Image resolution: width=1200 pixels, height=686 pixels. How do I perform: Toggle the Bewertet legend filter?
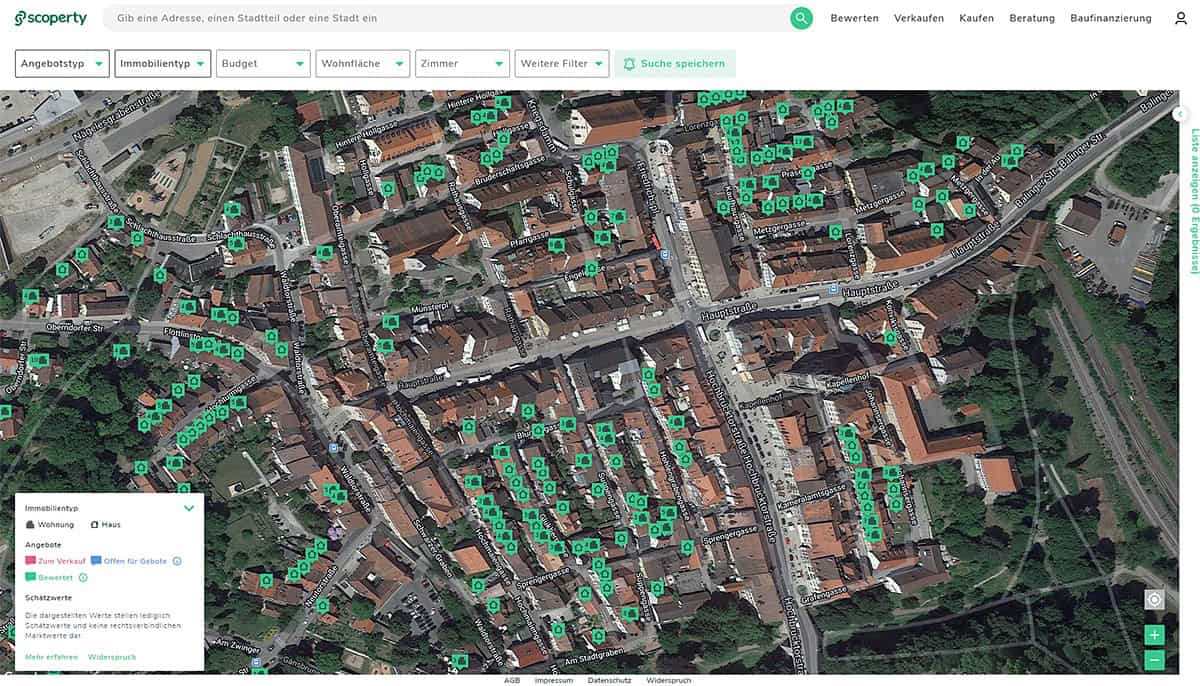[50, 577]
